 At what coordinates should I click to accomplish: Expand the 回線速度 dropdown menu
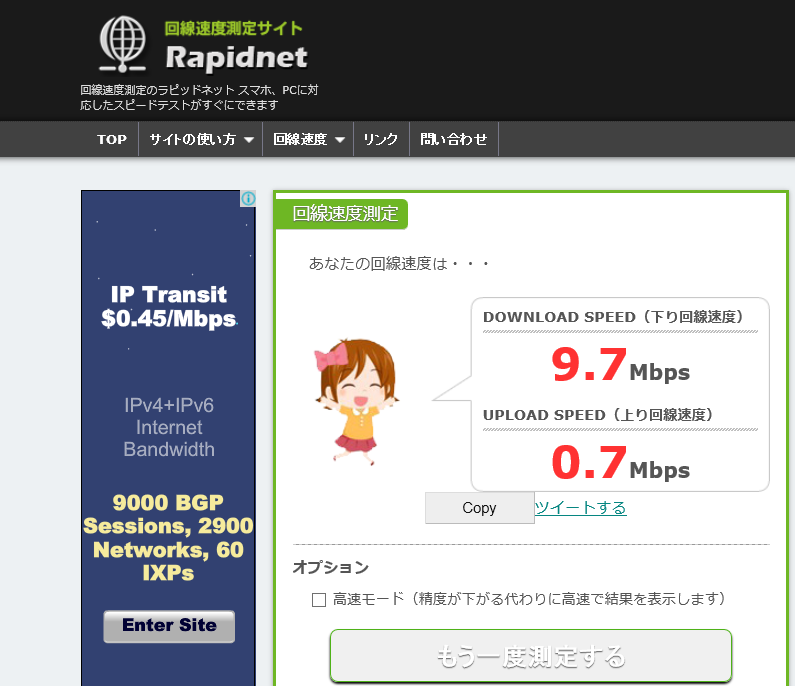click(x=308, y=139)
